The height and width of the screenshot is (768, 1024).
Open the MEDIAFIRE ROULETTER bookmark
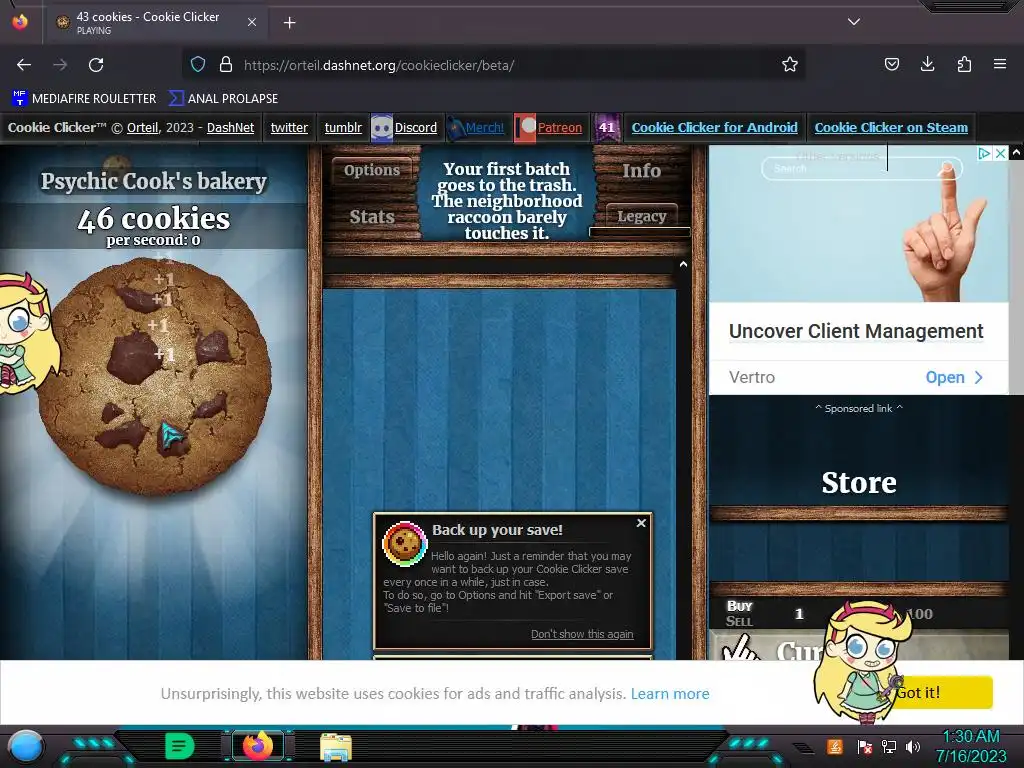84,99
